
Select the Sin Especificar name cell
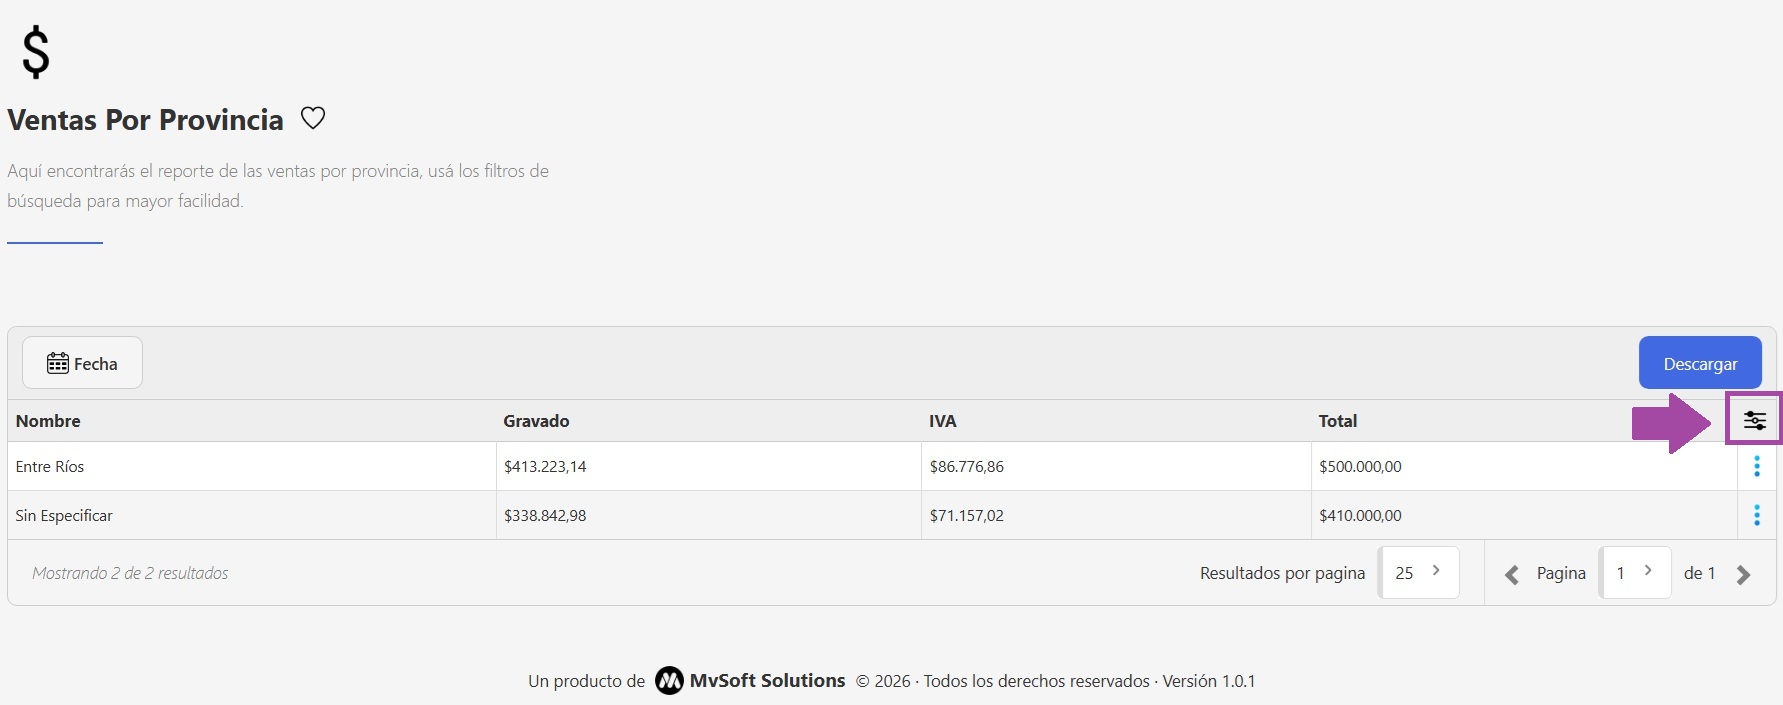64,515
